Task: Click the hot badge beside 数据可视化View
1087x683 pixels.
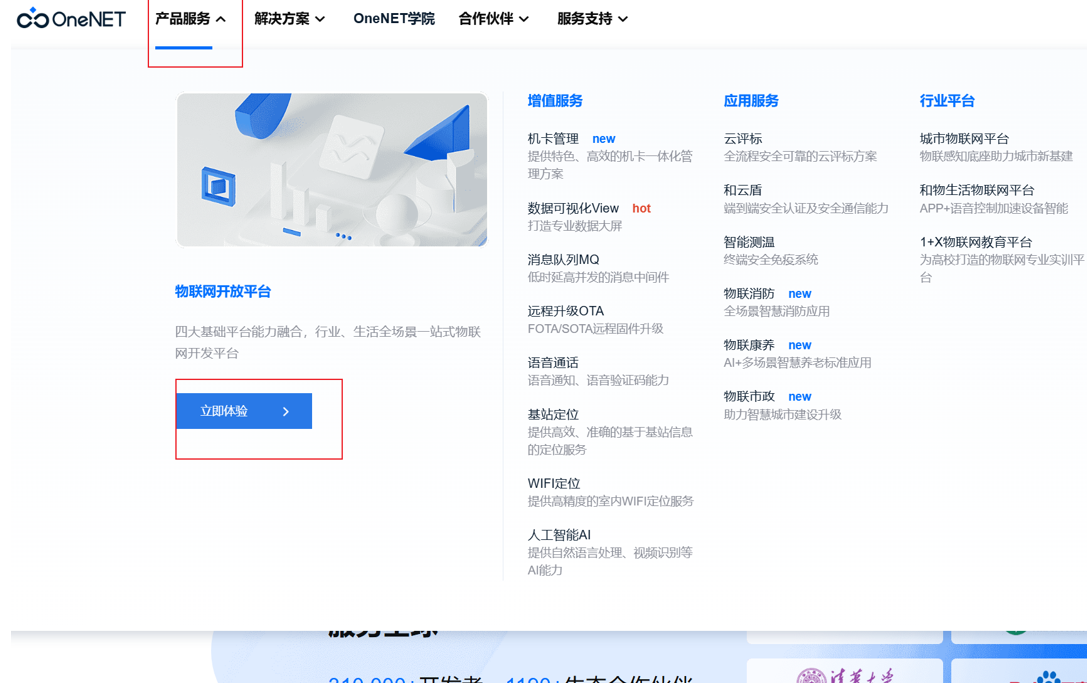Action: [641, 208]
